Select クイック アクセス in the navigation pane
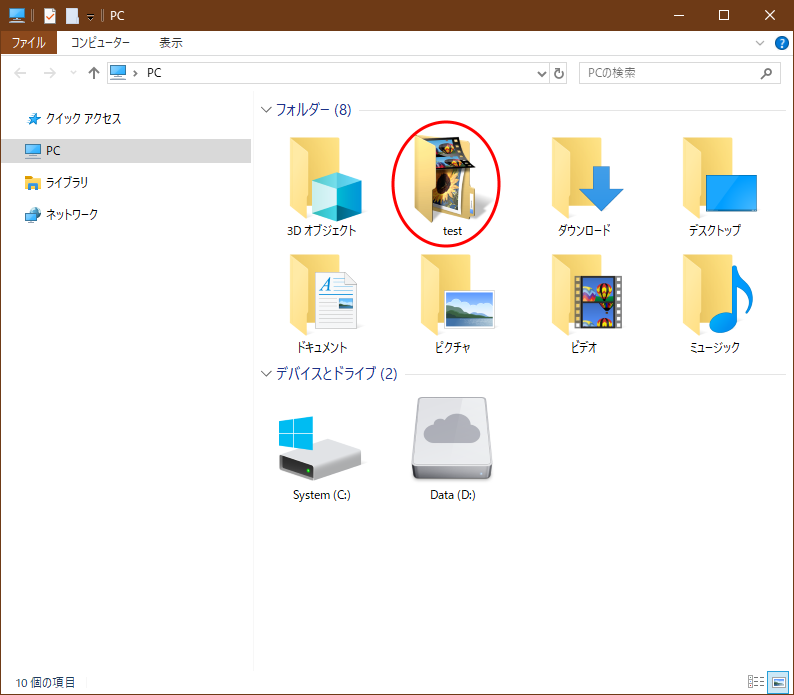The width and height of the screenshot is (794, 695). click(83, 118)
